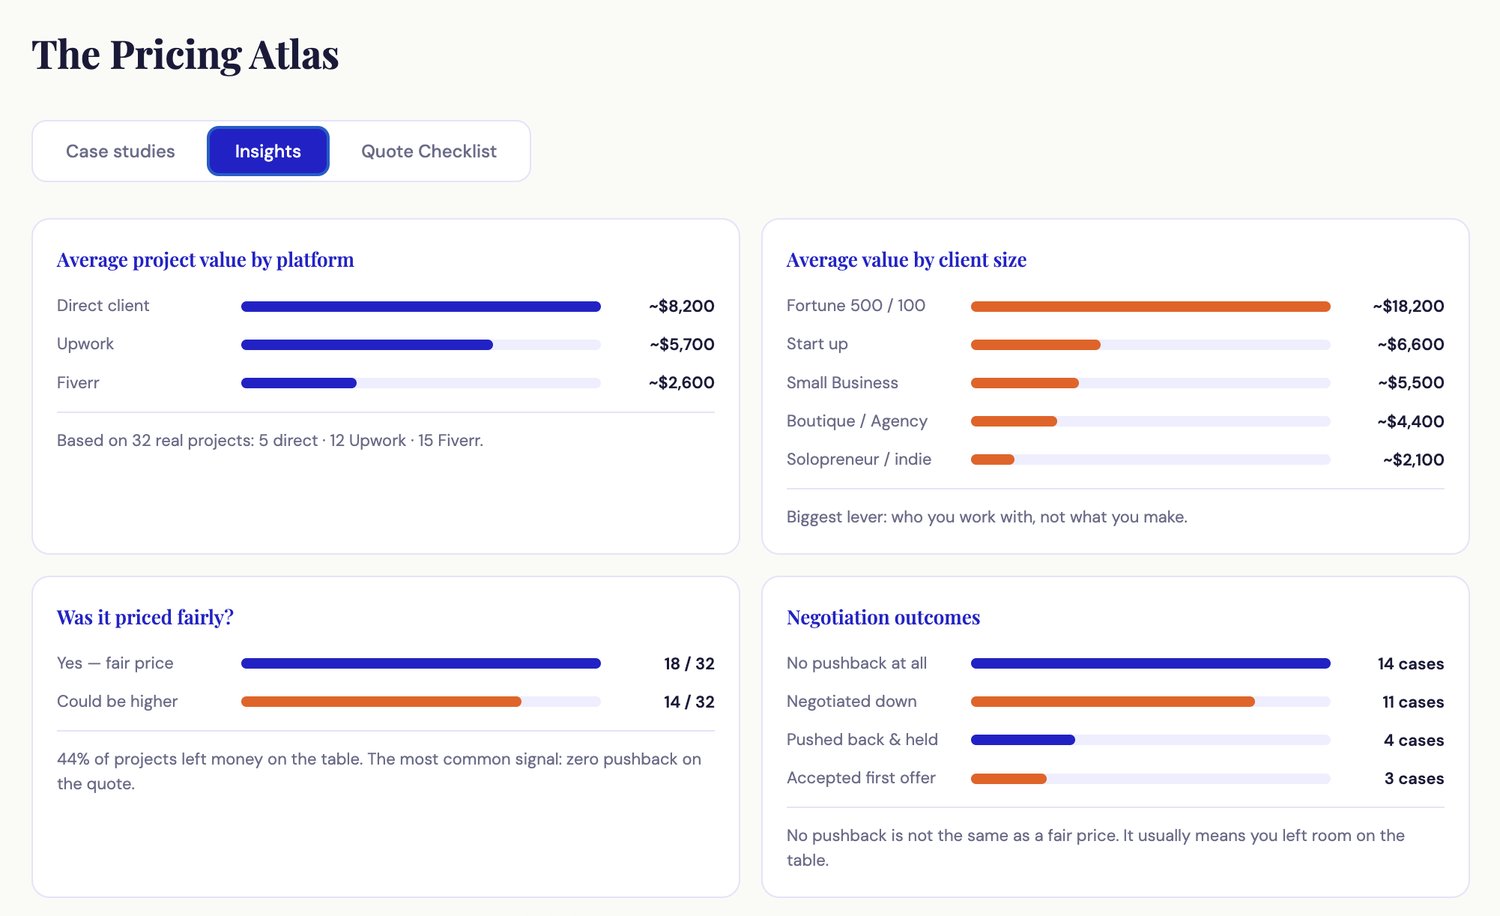Click the ~$4,400 value
This screenshot has width=1500, height=916.
[x=1411, y=421]
